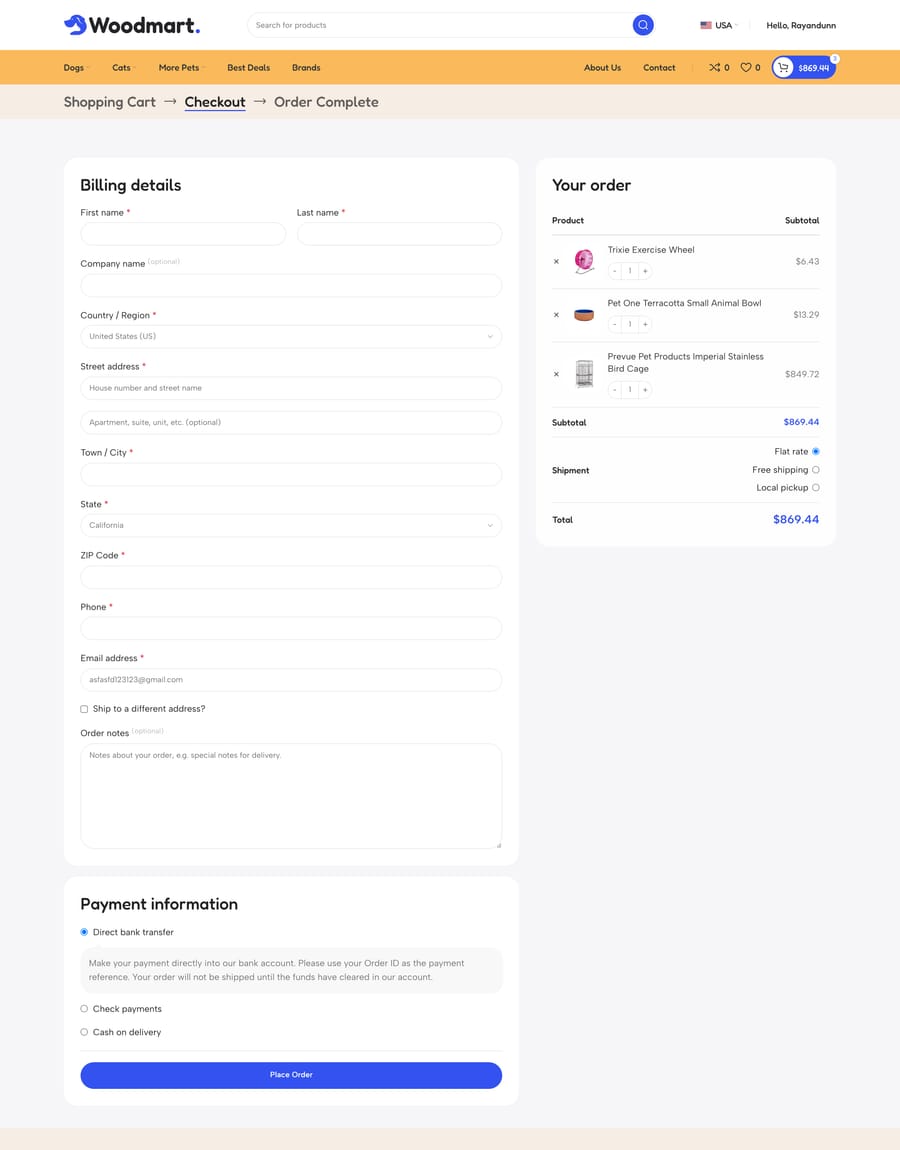Click the blue search magnifier icon
This screenshot has height=1150, width=900.
[x=643, y=25]
